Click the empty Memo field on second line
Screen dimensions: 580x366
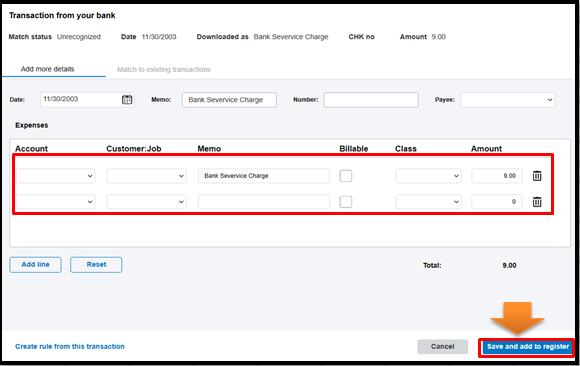pyautogui.click(x=263, y=202)
